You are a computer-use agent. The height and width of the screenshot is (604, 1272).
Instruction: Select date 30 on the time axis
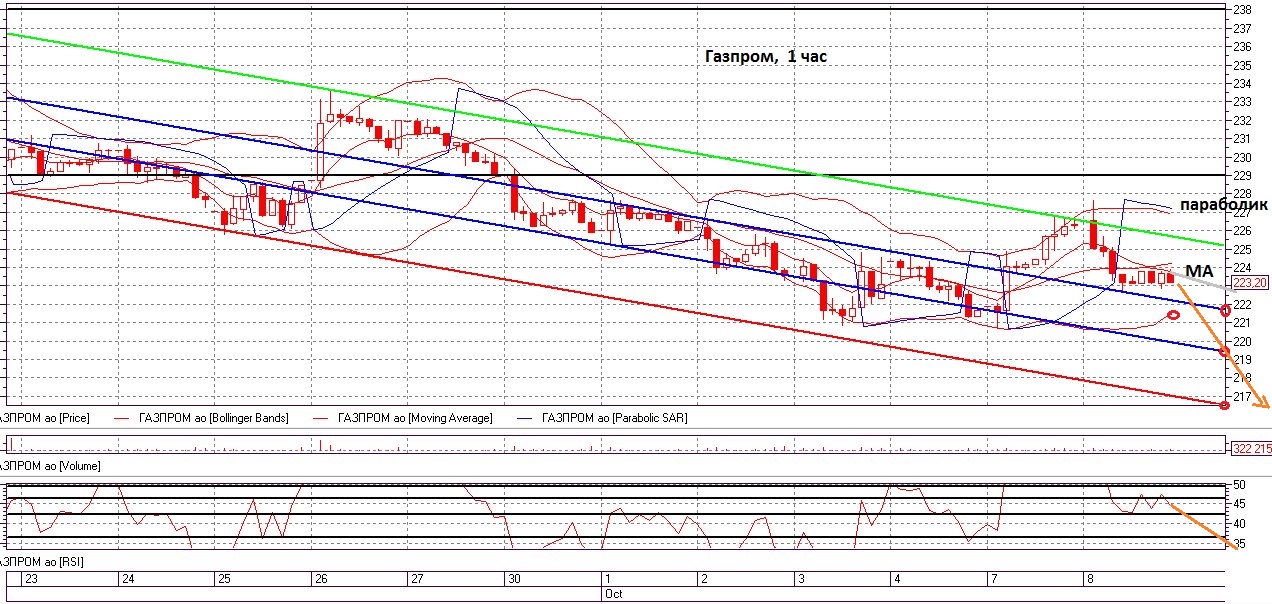(514, 579)
